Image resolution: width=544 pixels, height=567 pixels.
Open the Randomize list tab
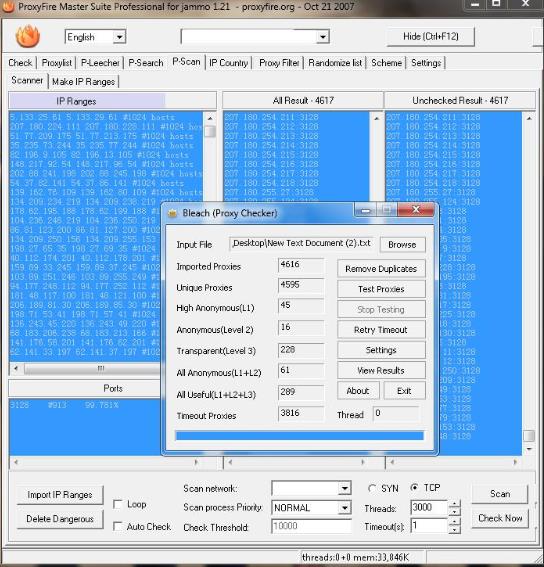pos(335,63)
